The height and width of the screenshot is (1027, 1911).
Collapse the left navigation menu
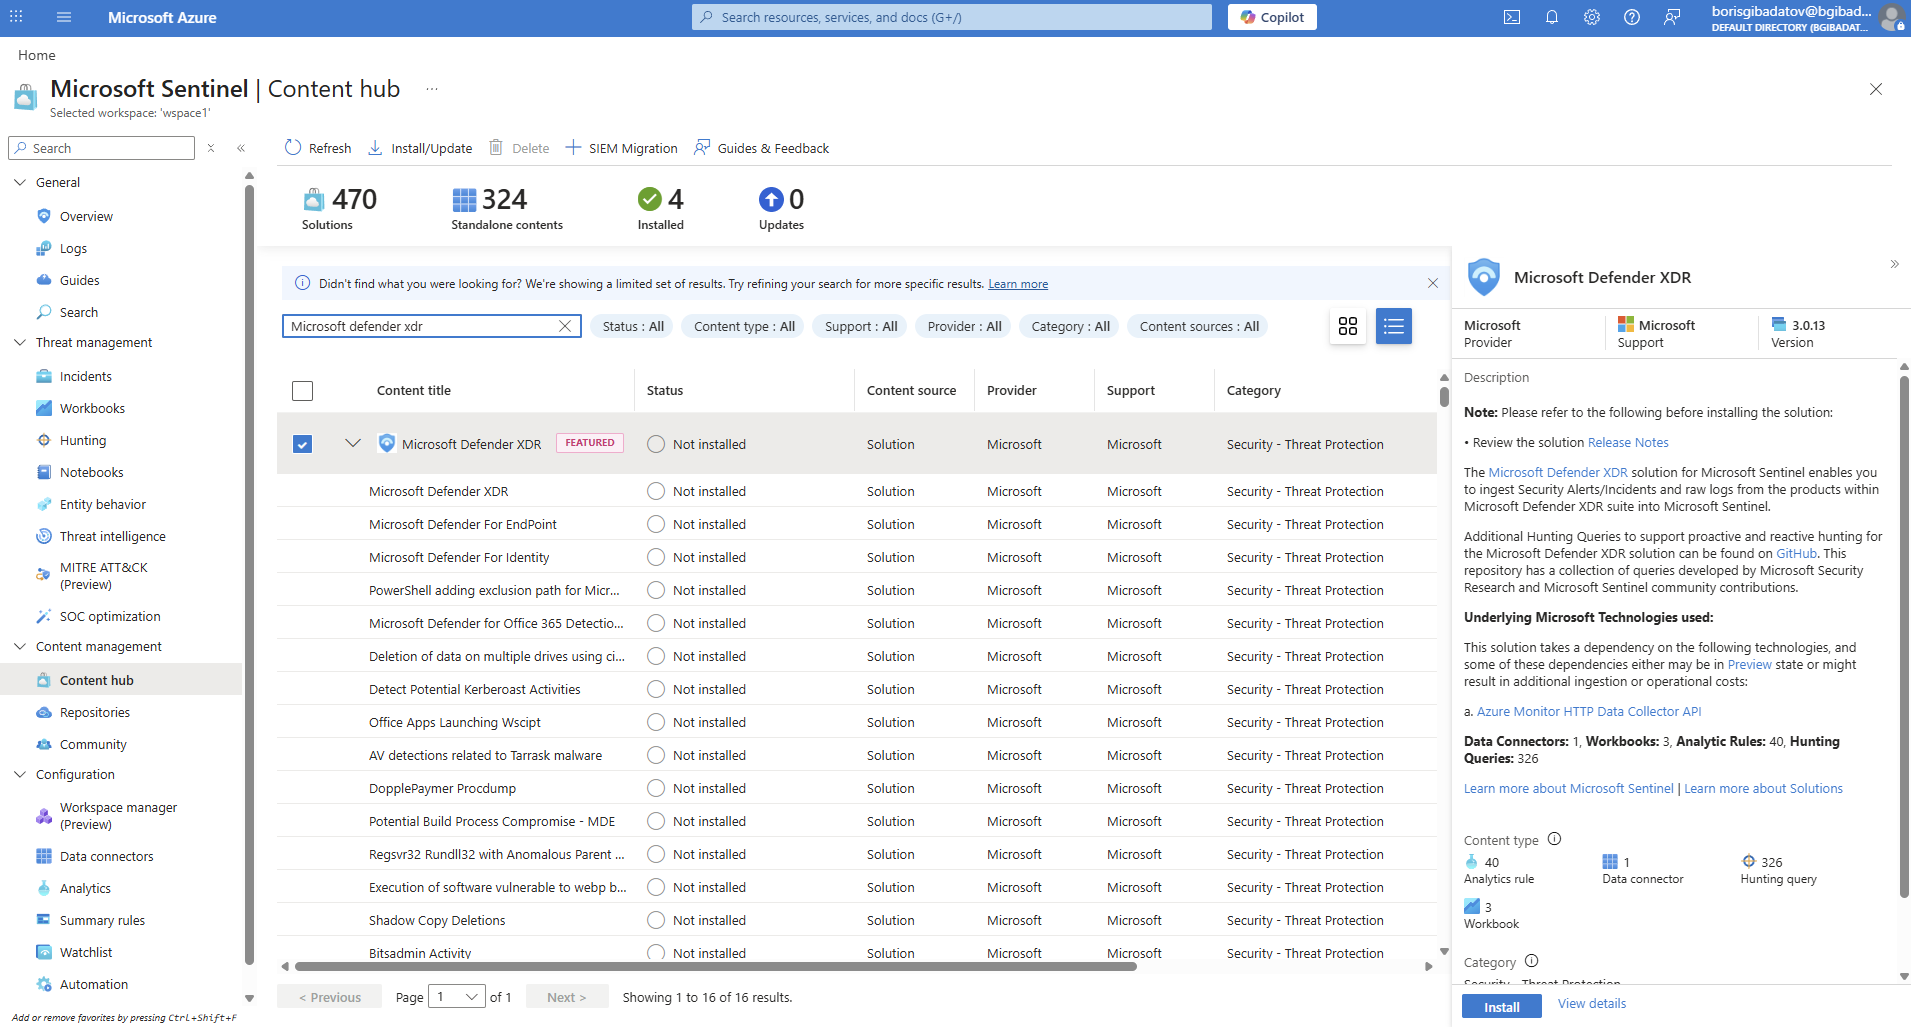coord(241,148)
